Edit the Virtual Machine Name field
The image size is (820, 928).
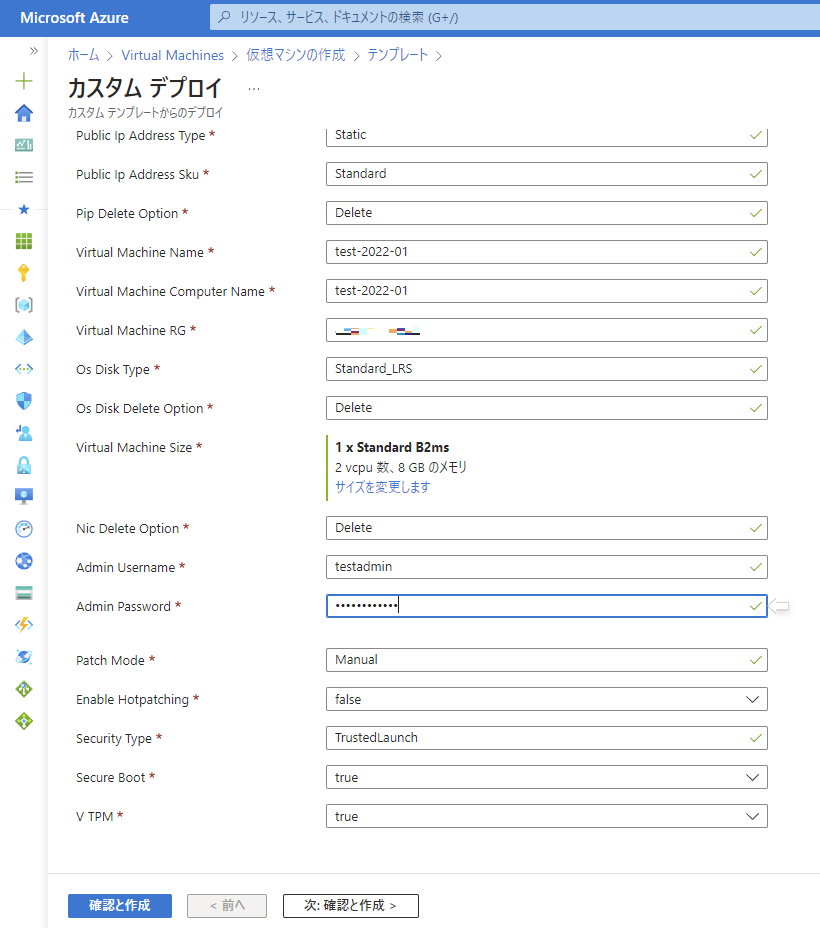[x=547, y=252]
